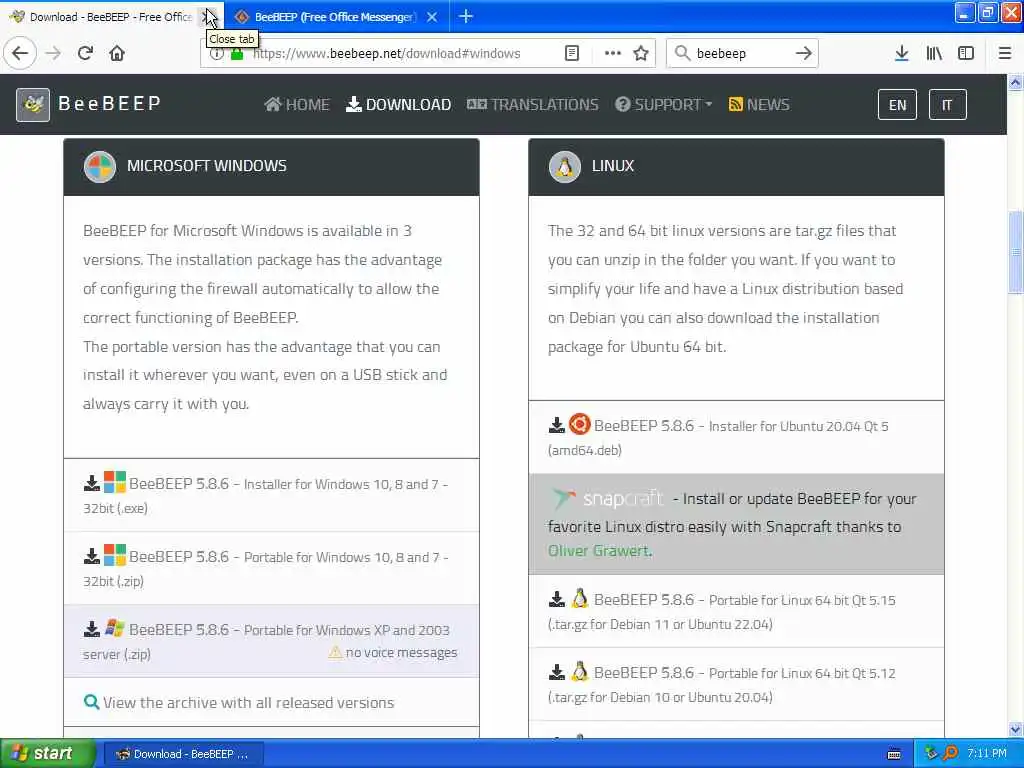
Task: Switch site language to EN
Action: click(897, 105)
